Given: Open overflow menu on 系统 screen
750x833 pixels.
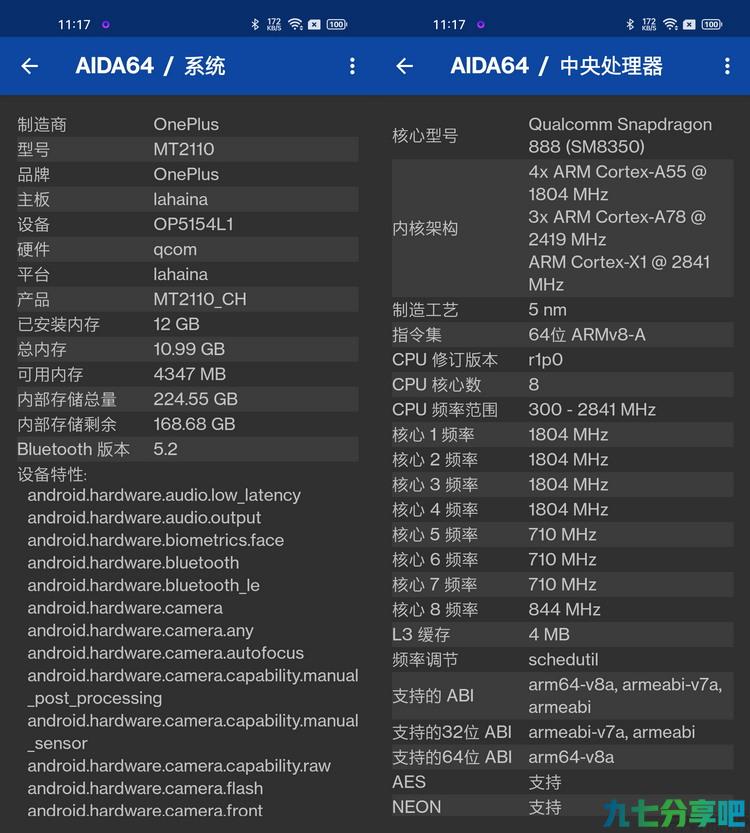Looking at the screenshot, I should pos(352,66).
